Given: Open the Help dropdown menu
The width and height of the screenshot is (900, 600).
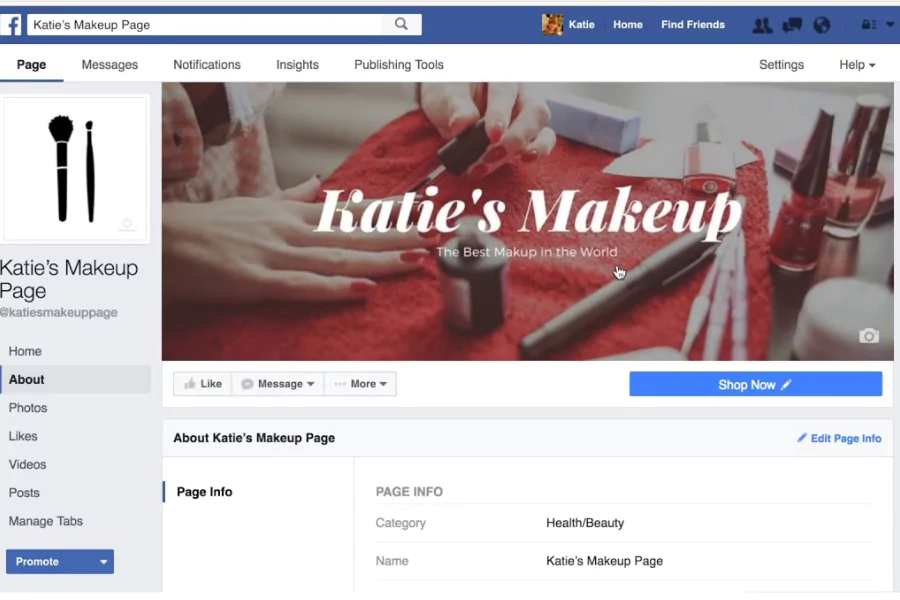Looking at the screenshot, I should click(857, 65).
